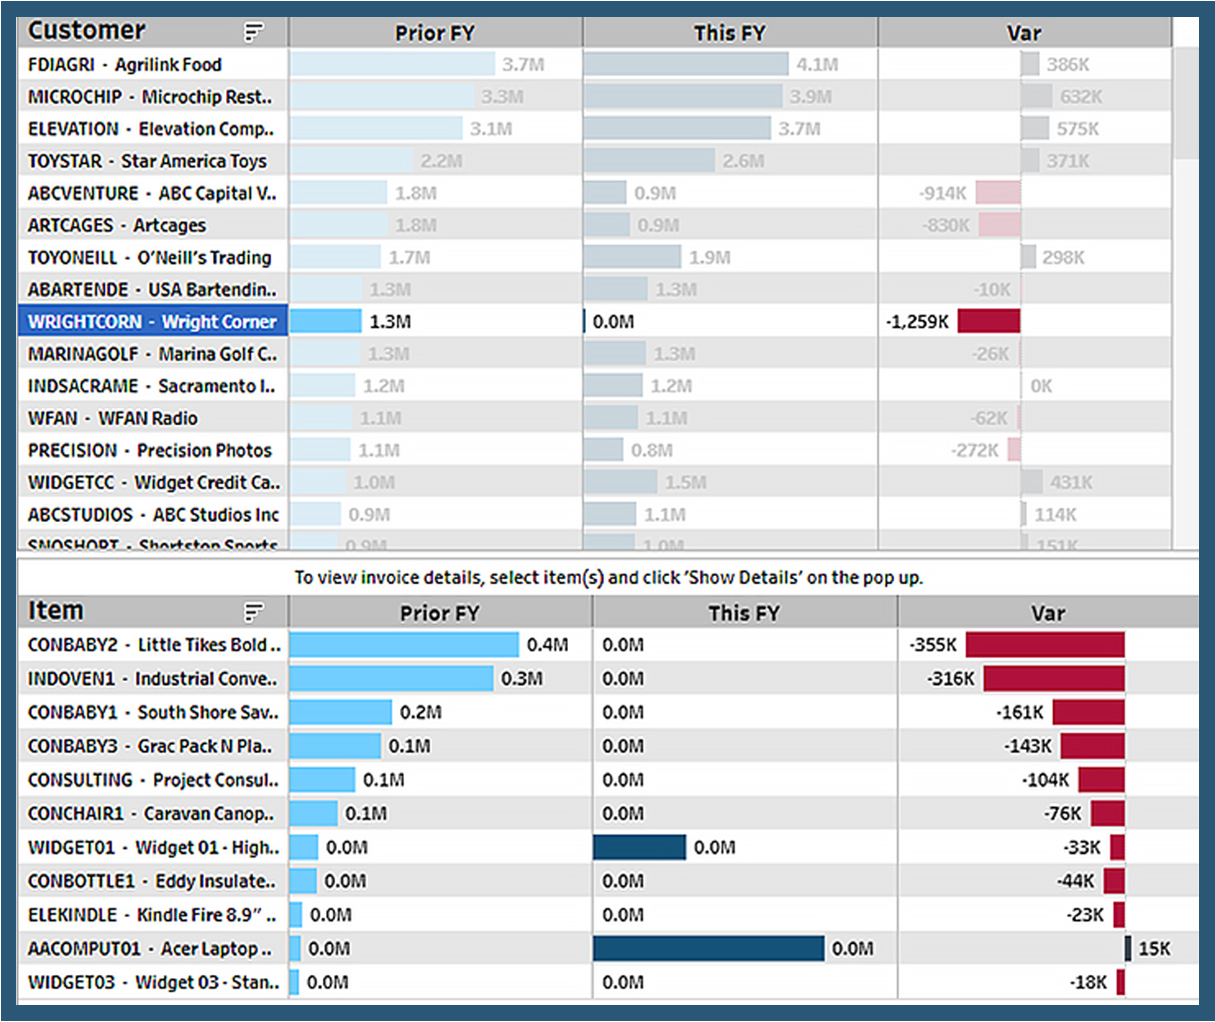This screenshot has width=1215, height=1022.
Task: Select FDIAGRI - Agrilink Food customer
Action: point(125,64)
